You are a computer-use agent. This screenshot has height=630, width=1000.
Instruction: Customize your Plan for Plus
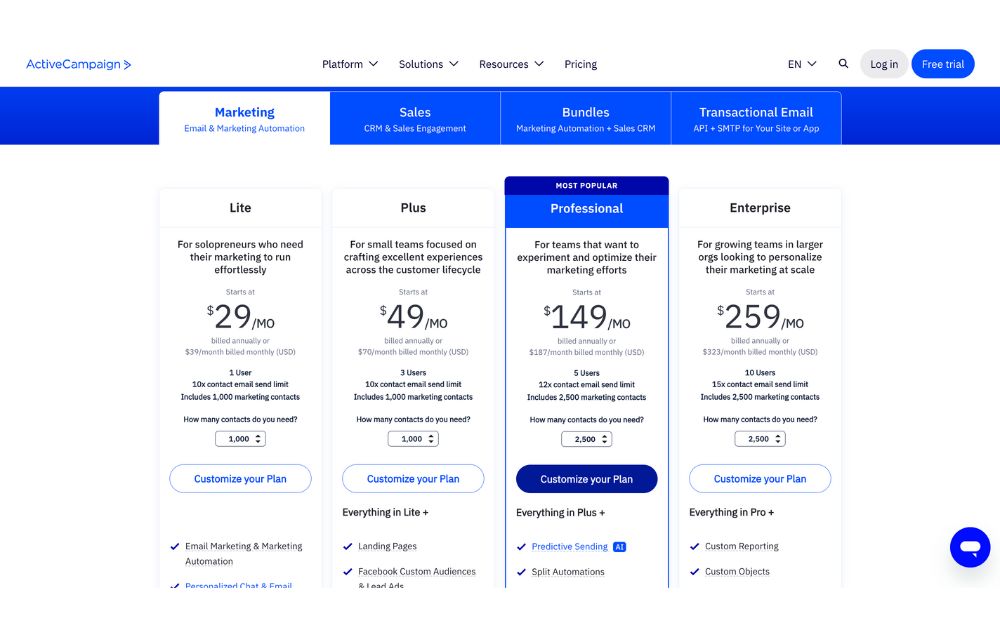point(413,479)
